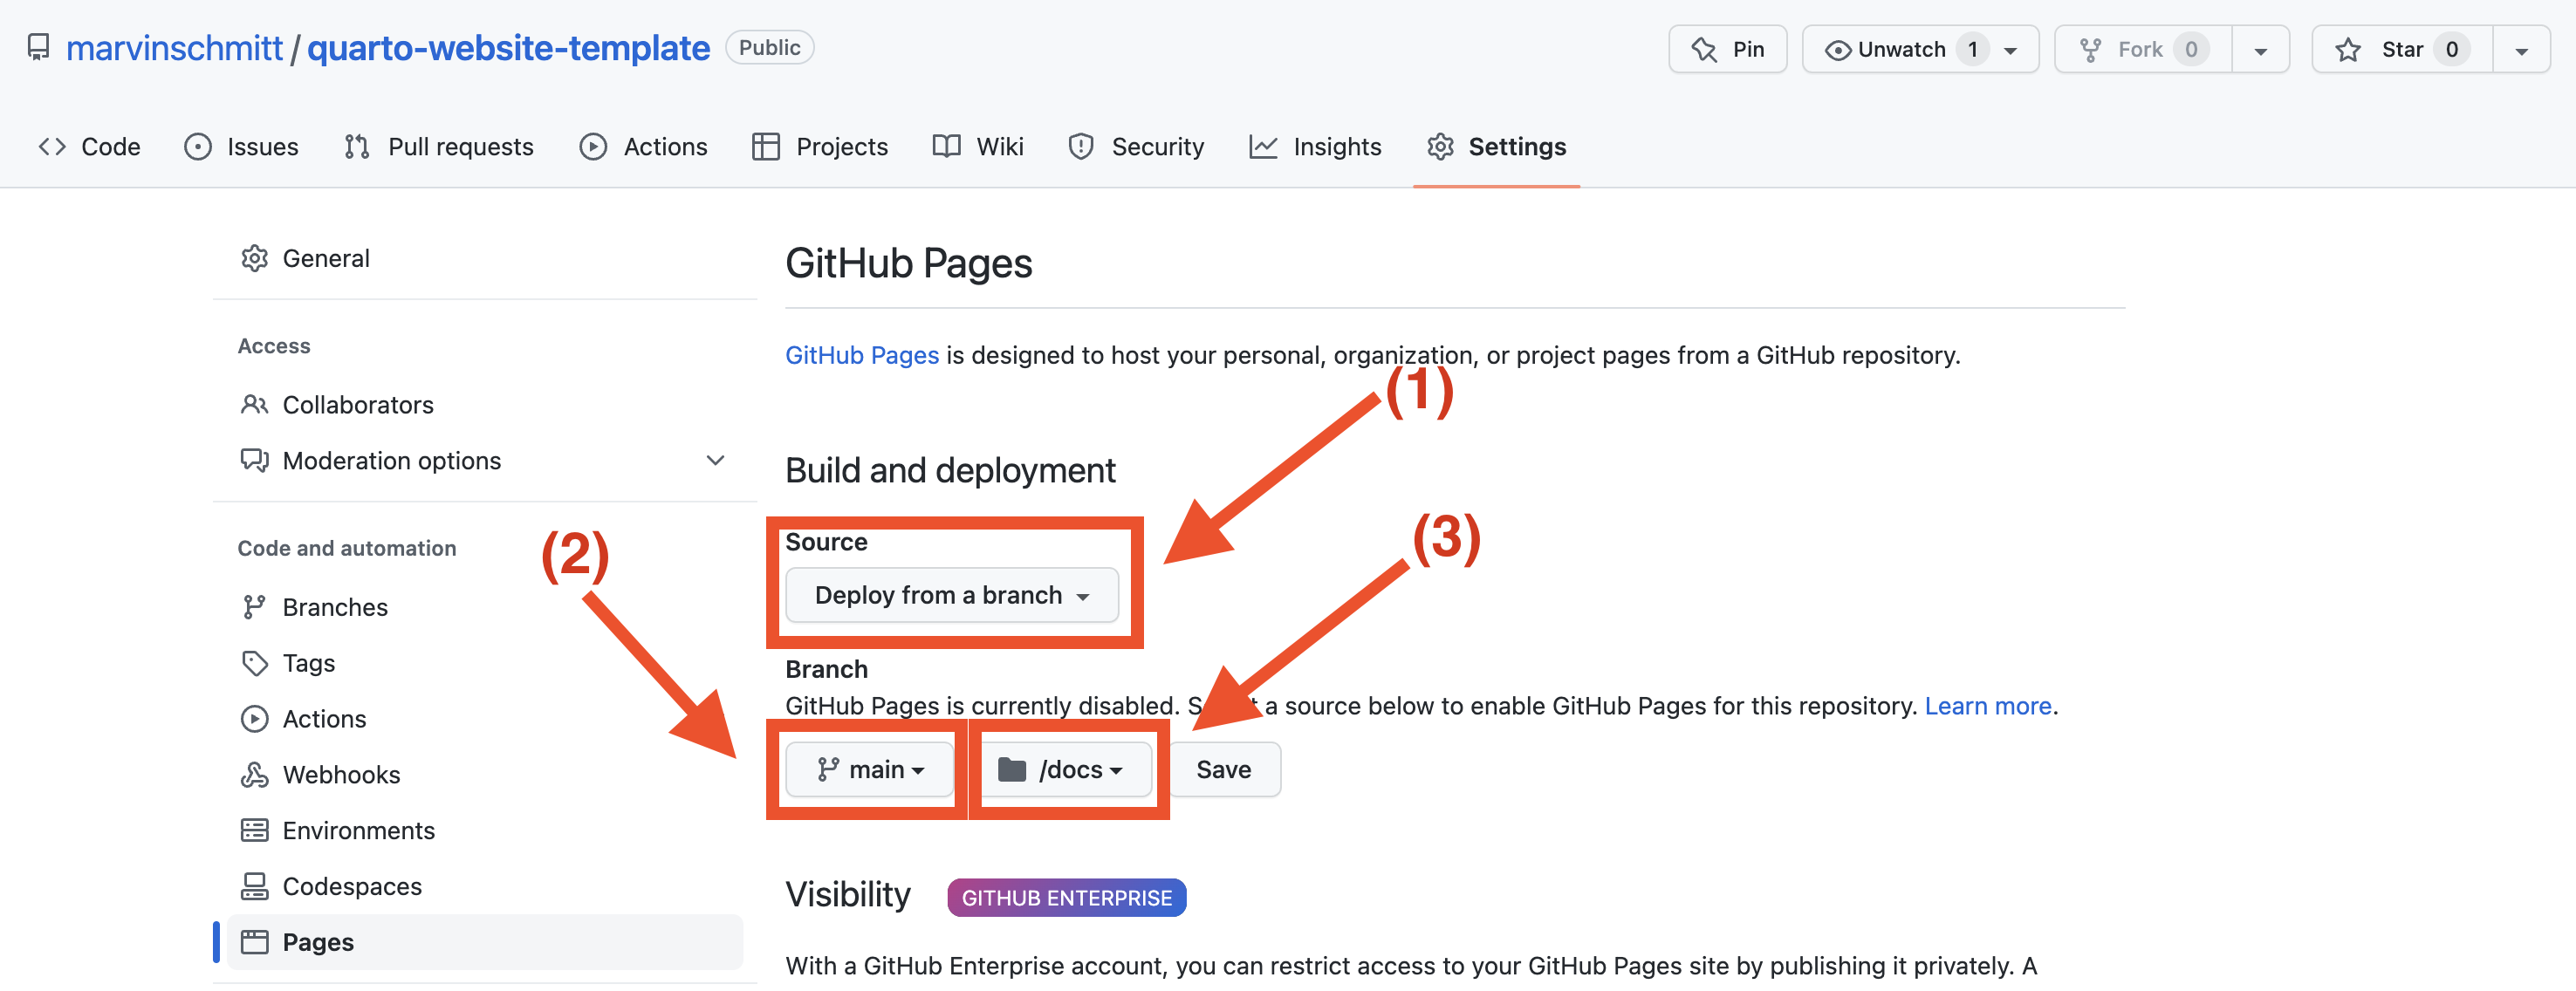Viewport: 2576px width, 991px height.
Task: Open Branches settings in sidebar
Action: tap(485, 607)
